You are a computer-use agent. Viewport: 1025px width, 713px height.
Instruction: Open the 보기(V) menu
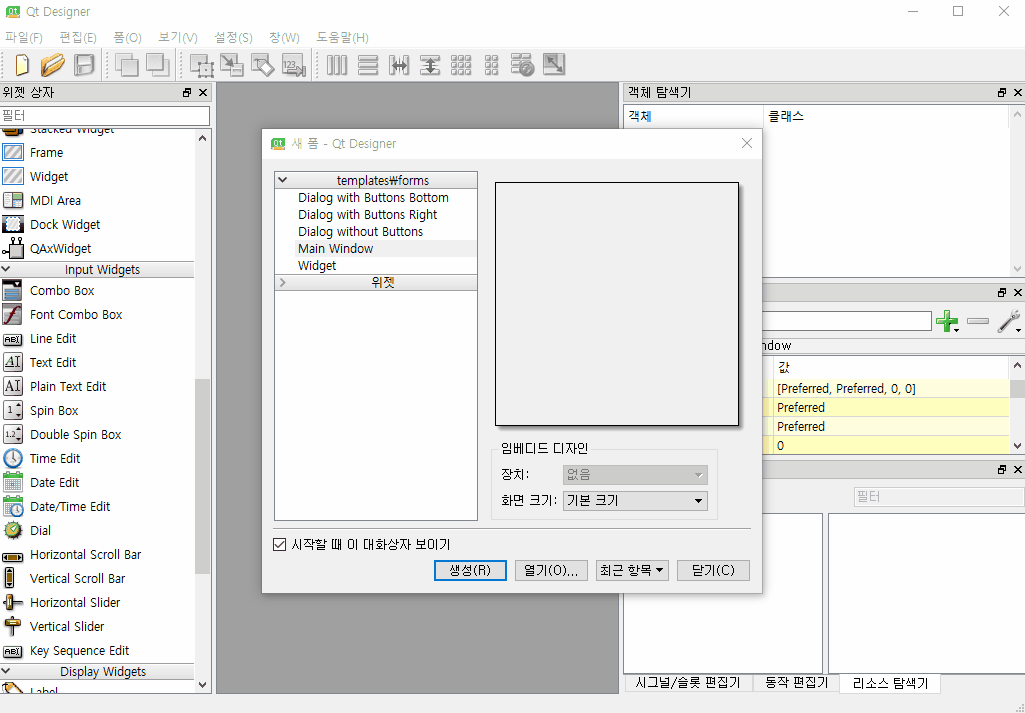(x=178, y=37)
